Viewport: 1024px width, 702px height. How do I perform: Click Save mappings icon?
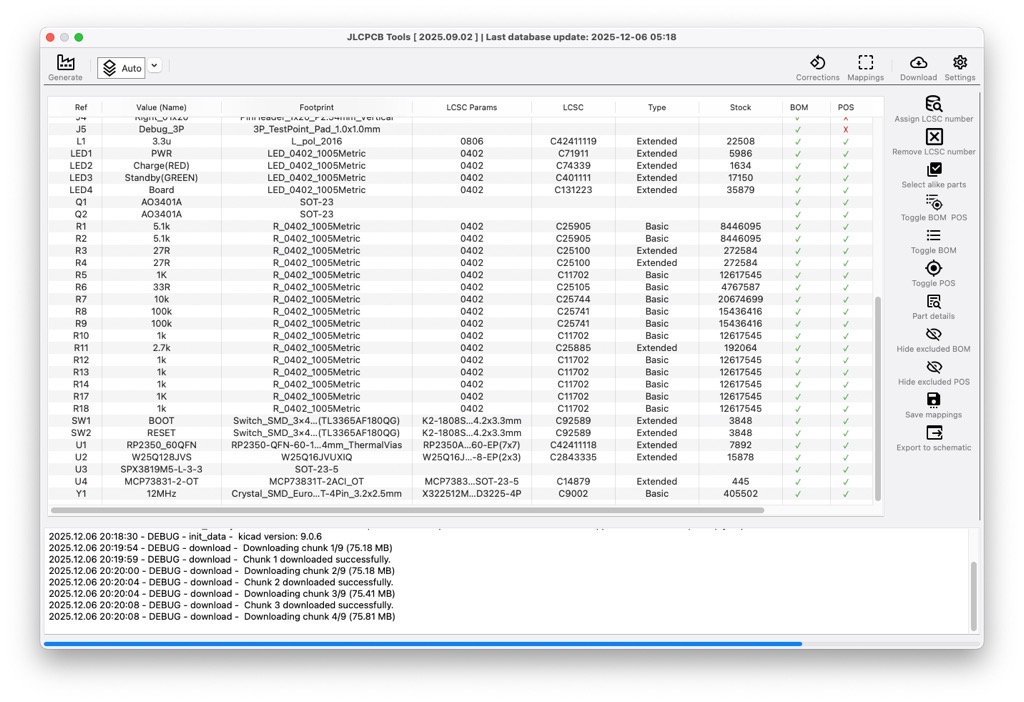[x=933, y=401]
